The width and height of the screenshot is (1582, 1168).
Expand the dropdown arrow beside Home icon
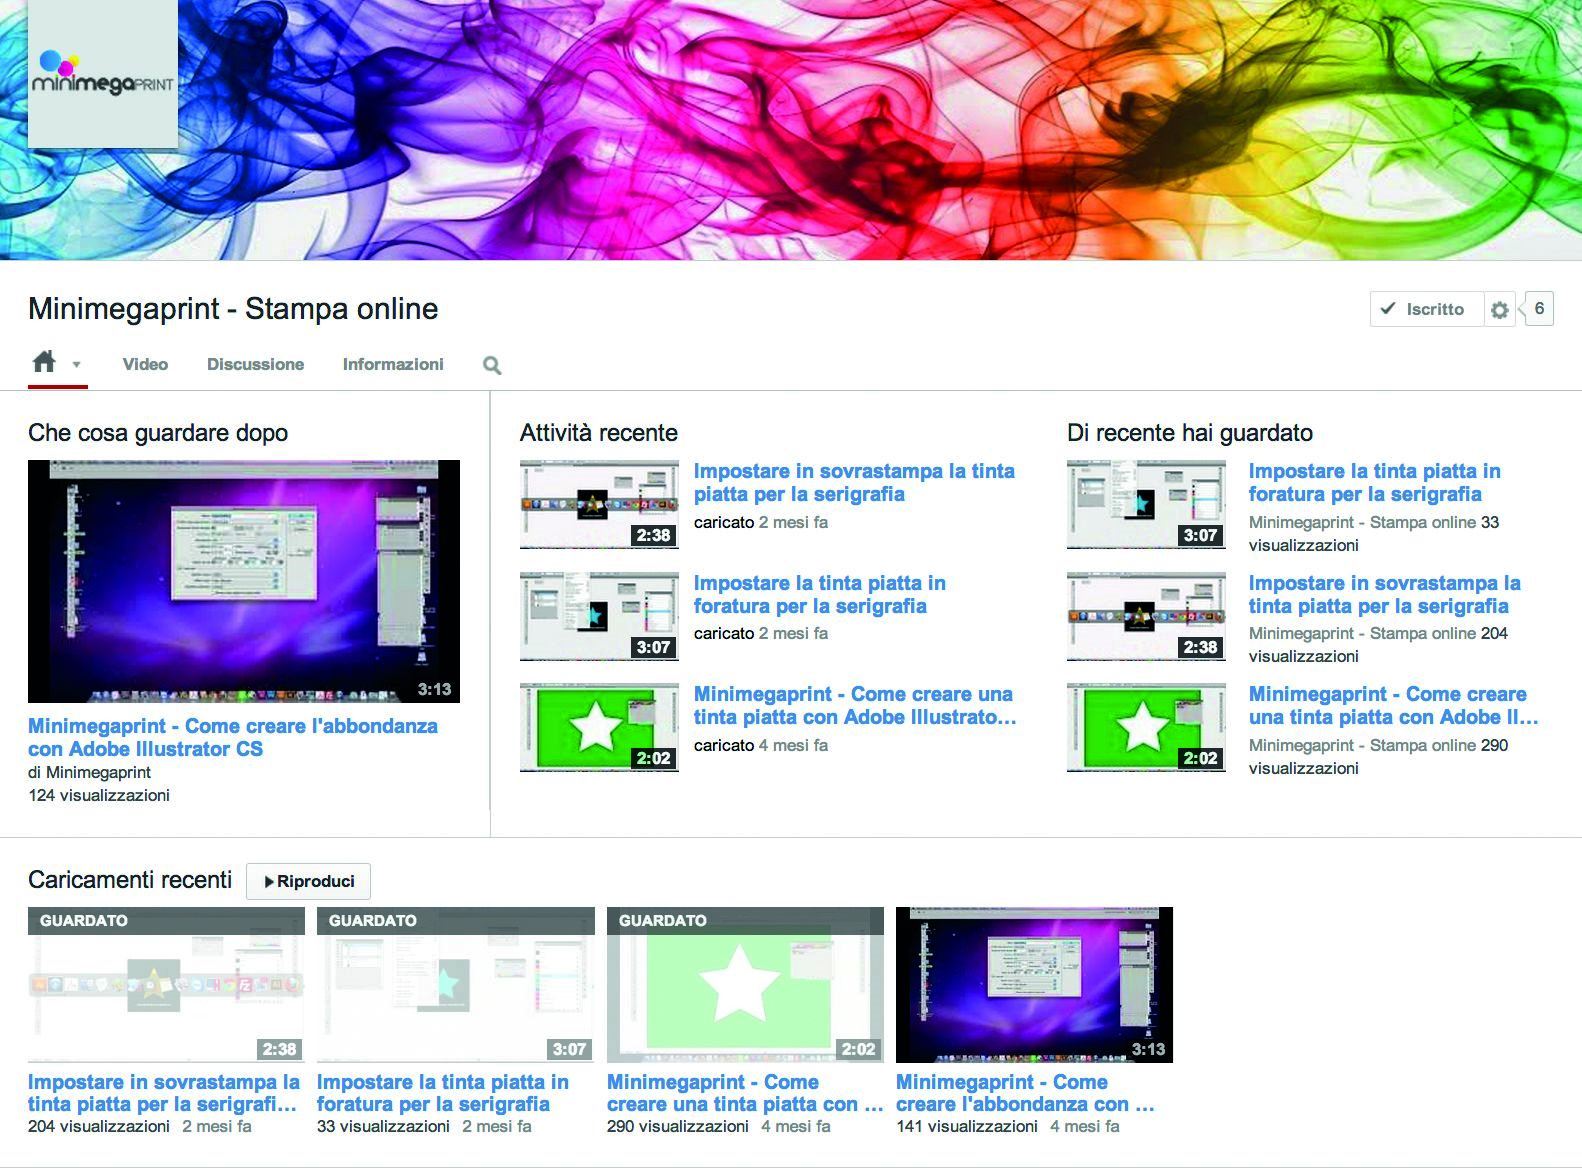point(76,365)
